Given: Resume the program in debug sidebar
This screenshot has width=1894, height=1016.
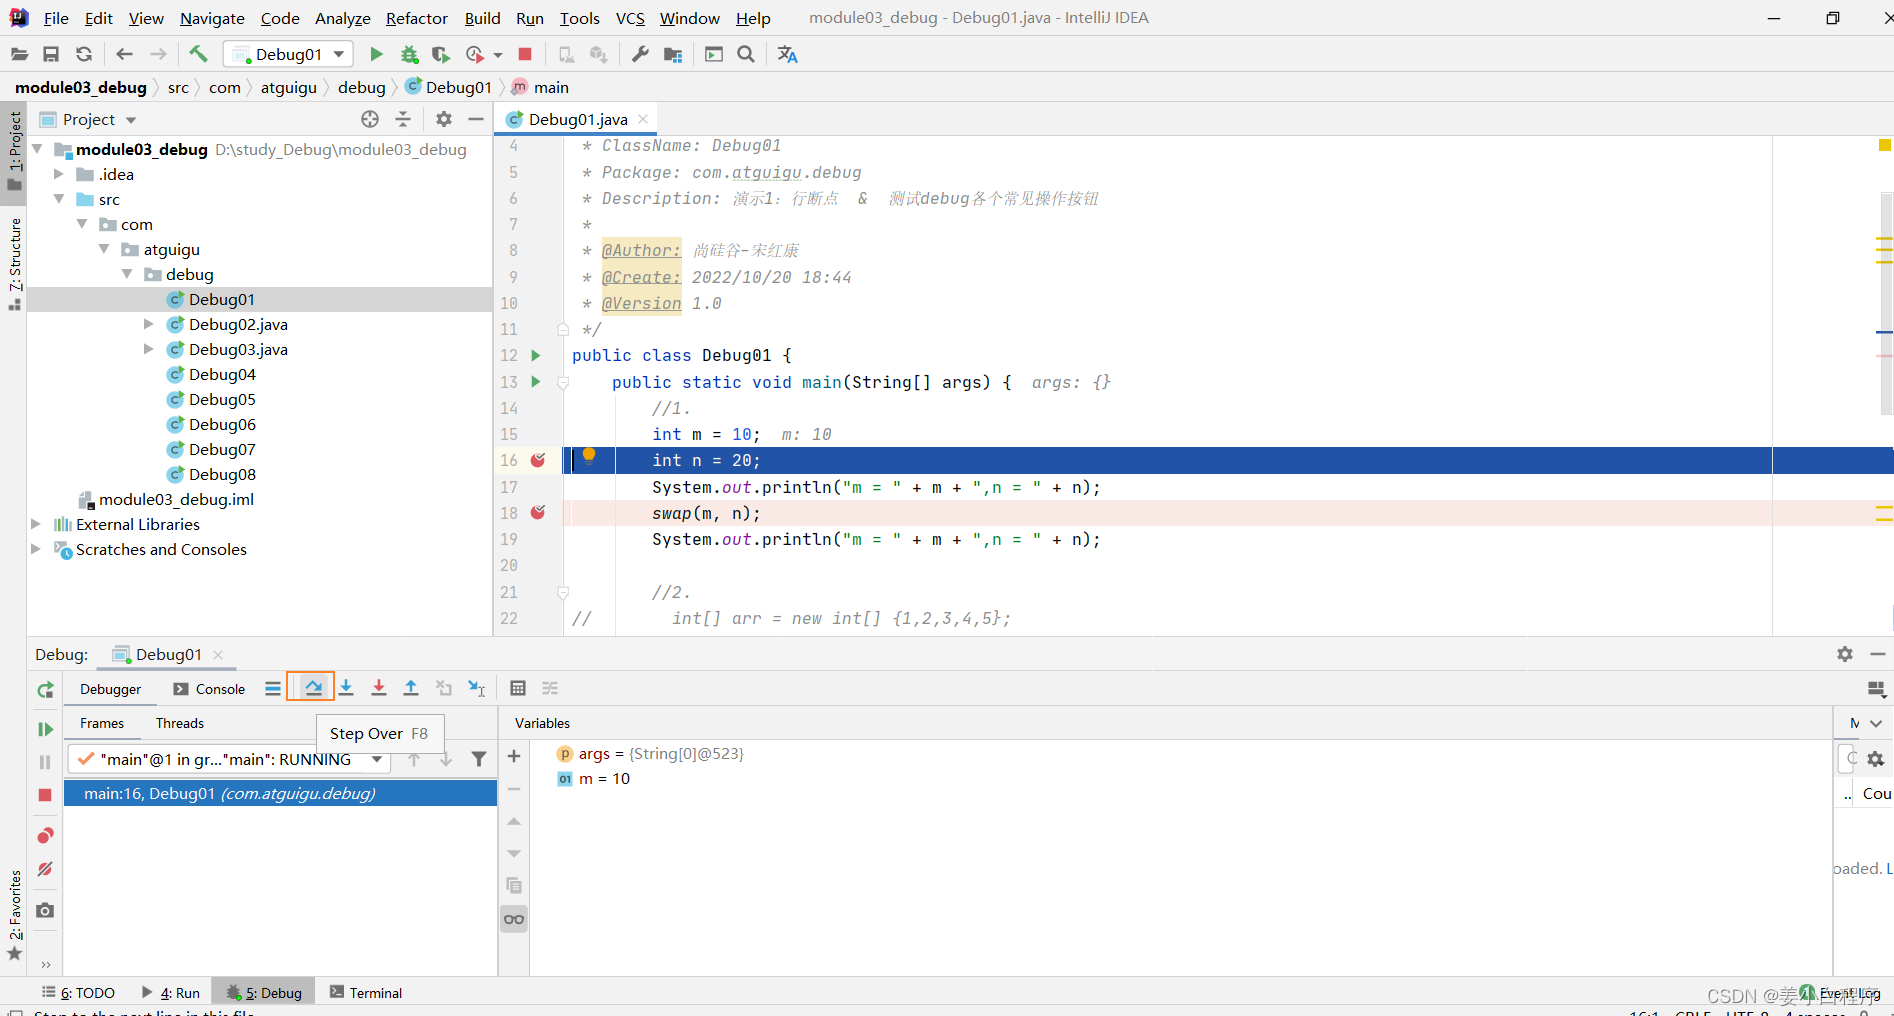Looking at the screenshot, I should [x=45, y=729].
